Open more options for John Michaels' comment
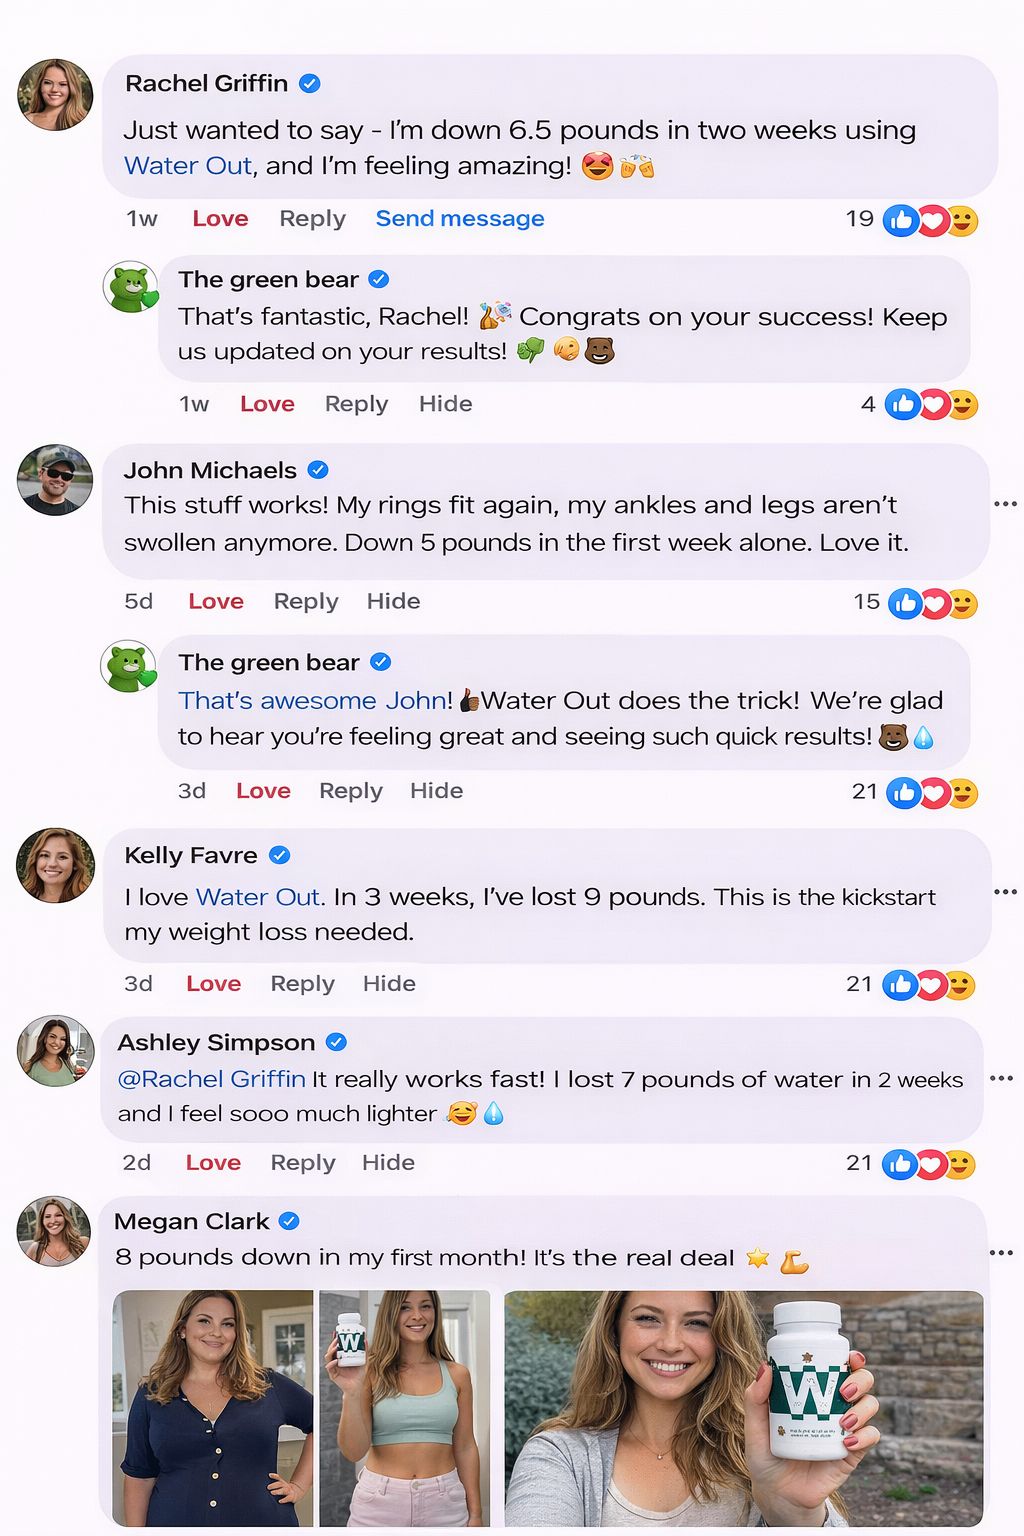The image size is (1024, 1536). [1005, 504]
